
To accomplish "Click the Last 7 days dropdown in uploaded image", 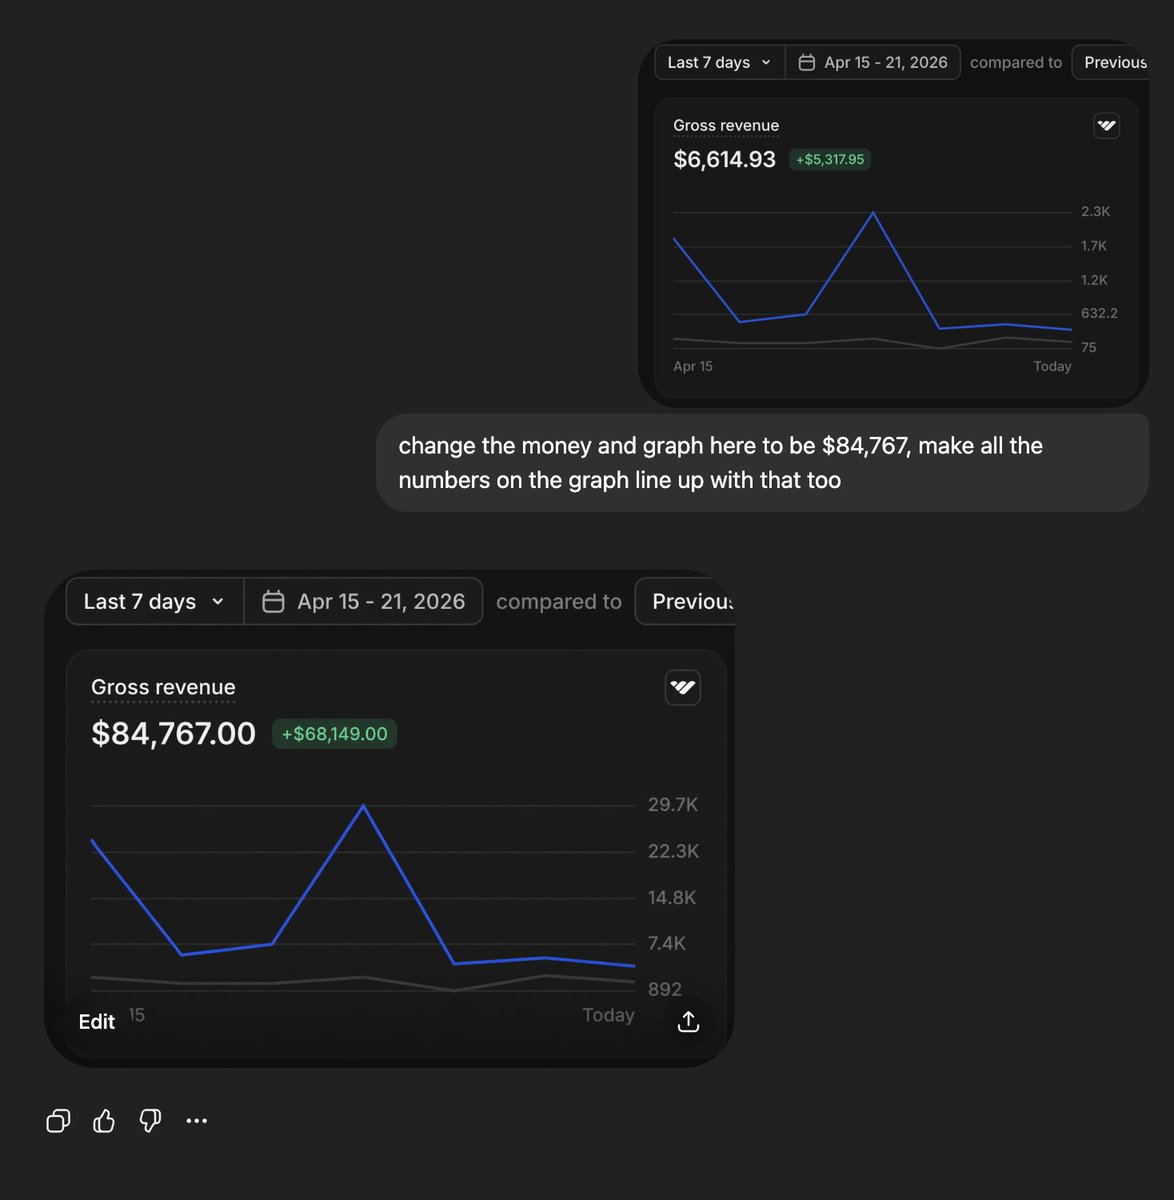I will pos(720,62).
